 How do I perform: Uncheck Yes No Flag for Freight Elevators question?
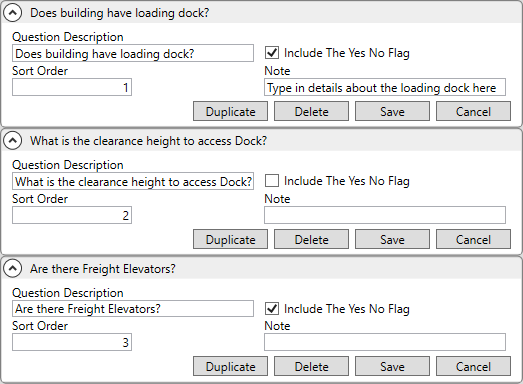(x=272, y=309)
